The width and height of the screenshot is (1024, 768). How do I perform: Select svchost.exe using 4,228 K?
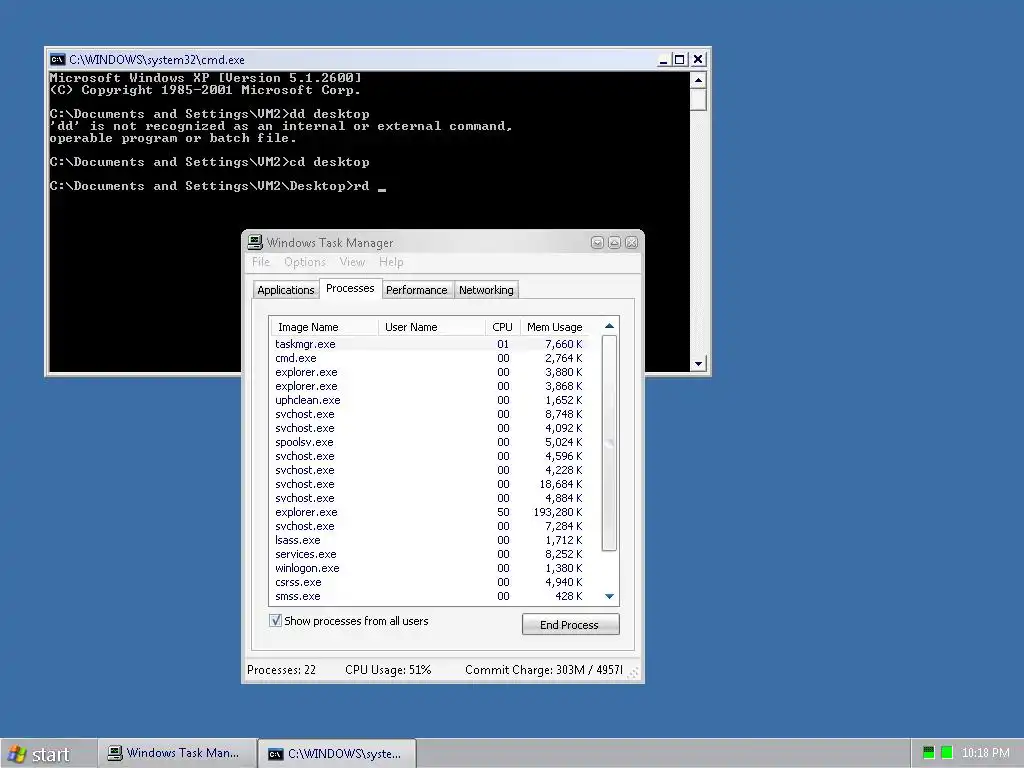429,470
